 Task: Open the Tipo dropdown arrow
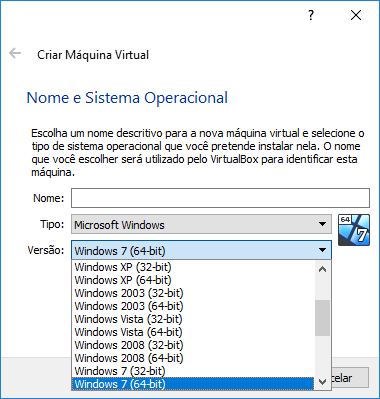(x=322, y=224)
